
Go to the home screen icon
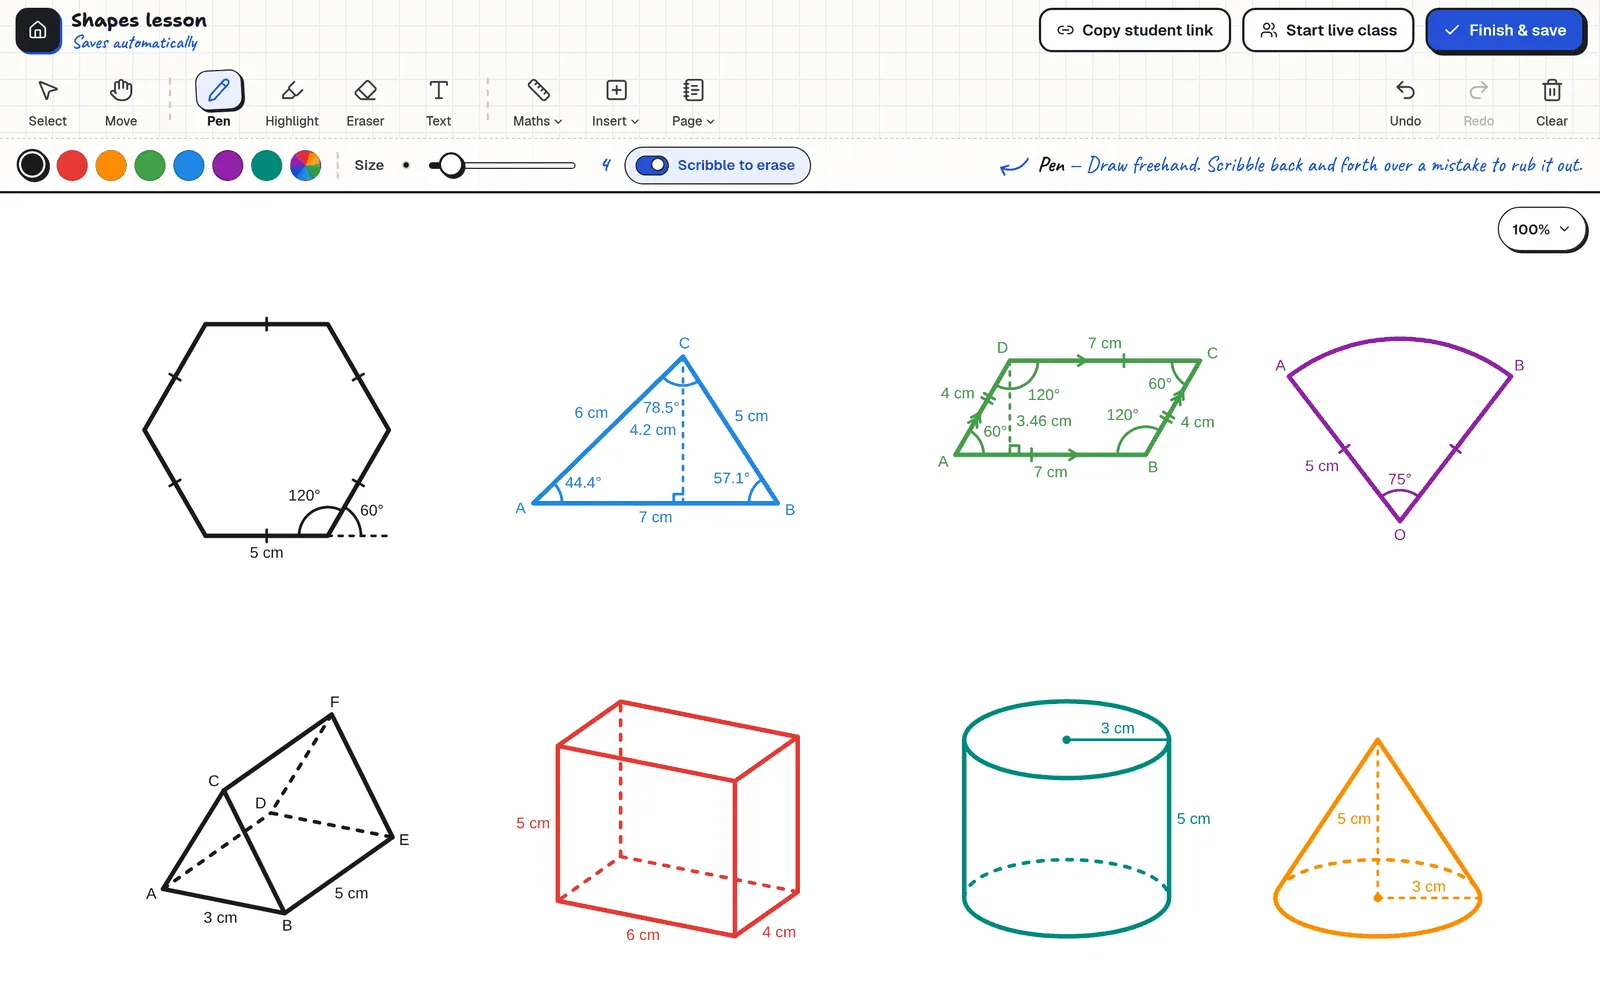pyautogui.click(x=38, y=30)
